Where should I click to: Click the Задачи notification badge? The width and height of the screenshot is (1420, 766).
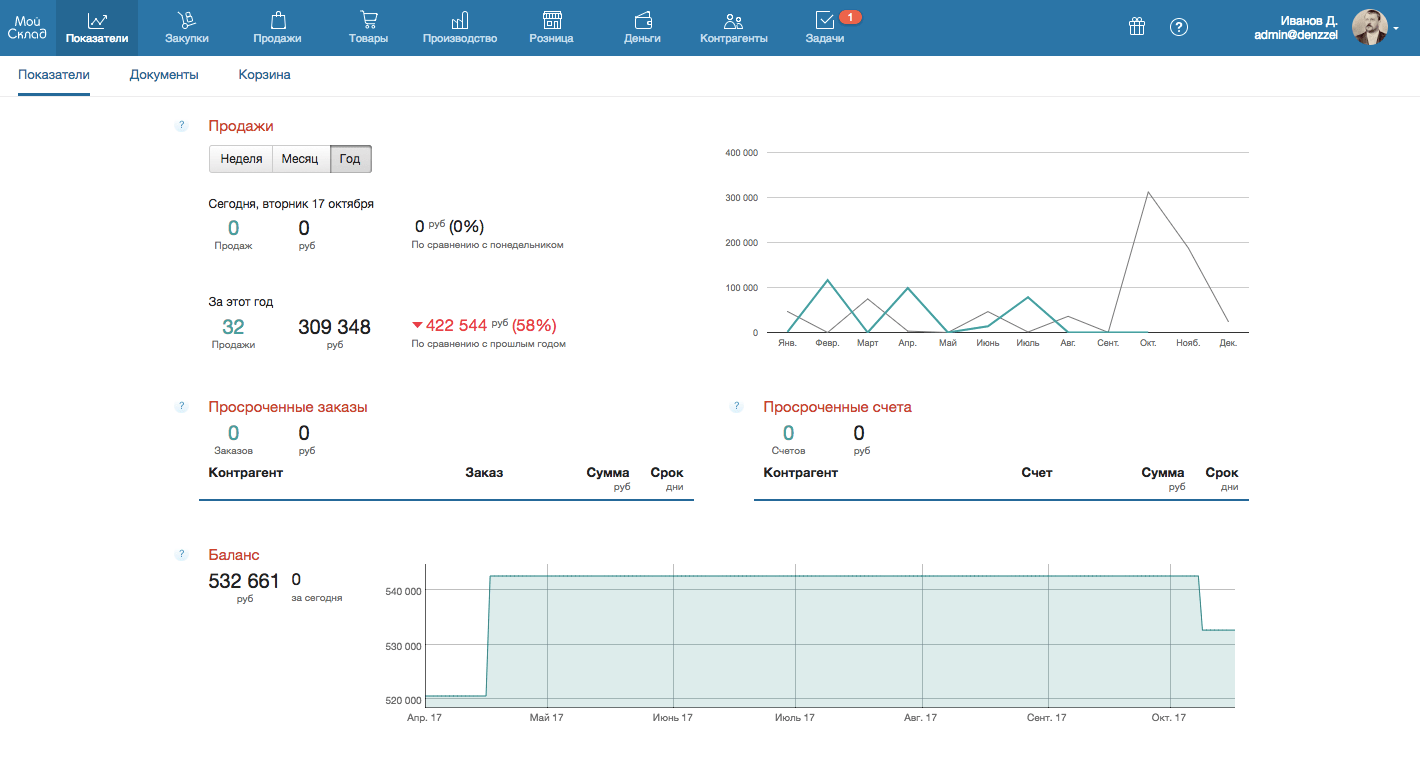point(850,17)
